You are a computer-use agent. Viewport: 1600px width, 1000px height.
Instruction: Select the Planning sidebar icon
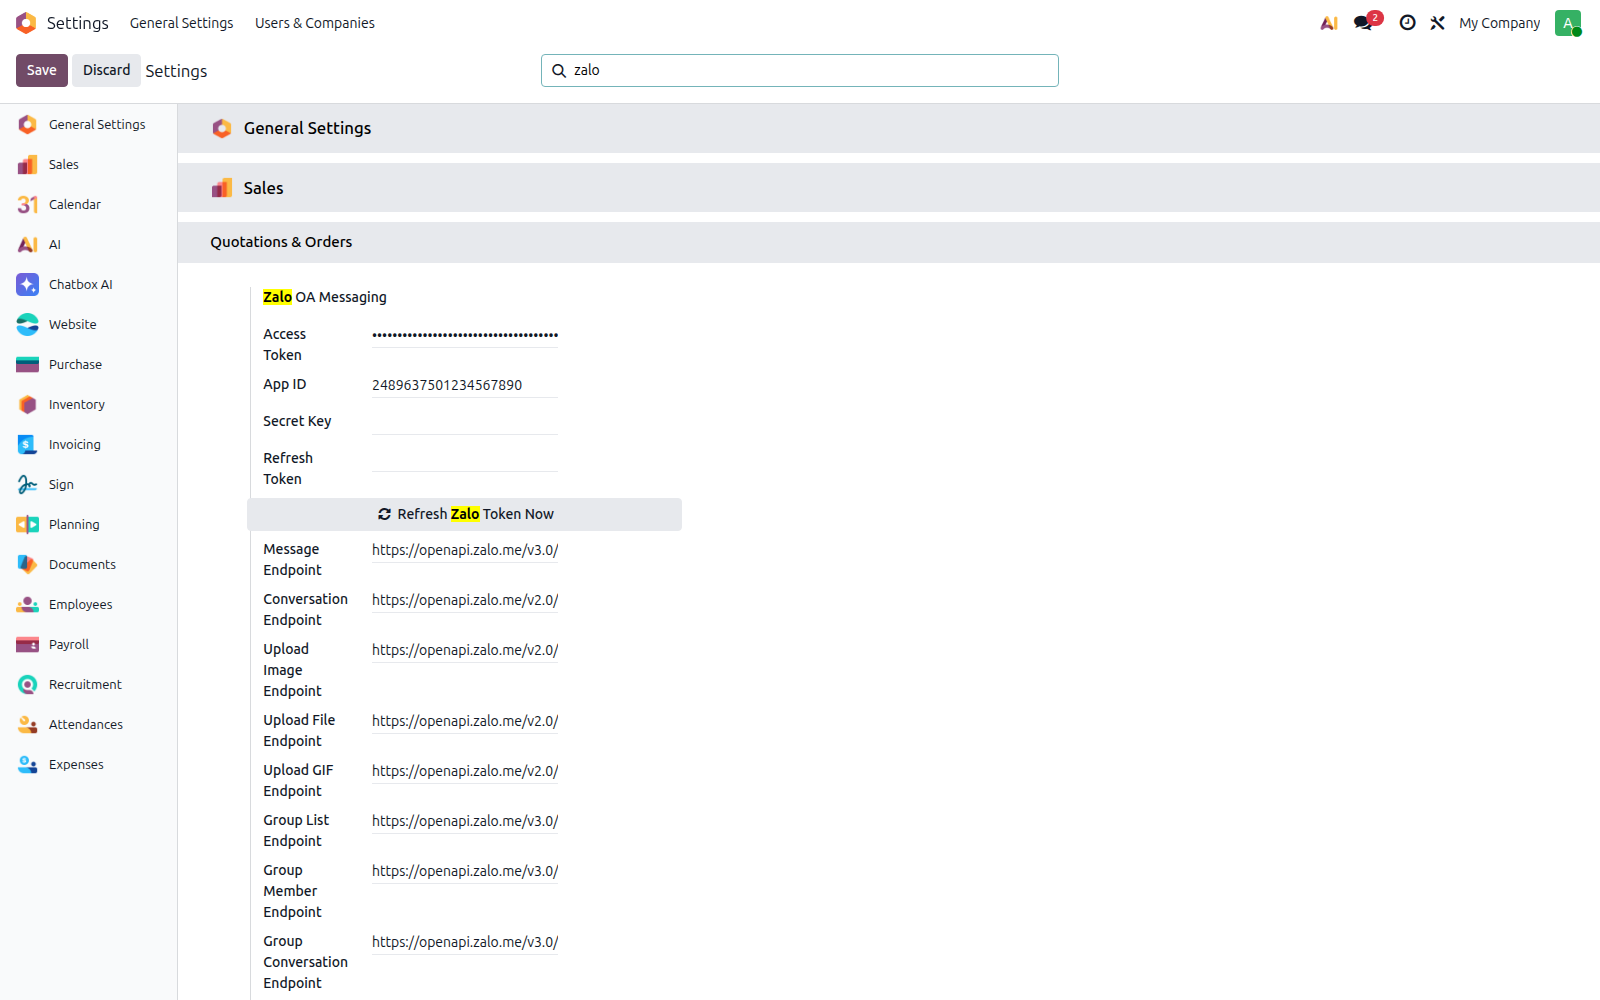(x=28, y=524)
